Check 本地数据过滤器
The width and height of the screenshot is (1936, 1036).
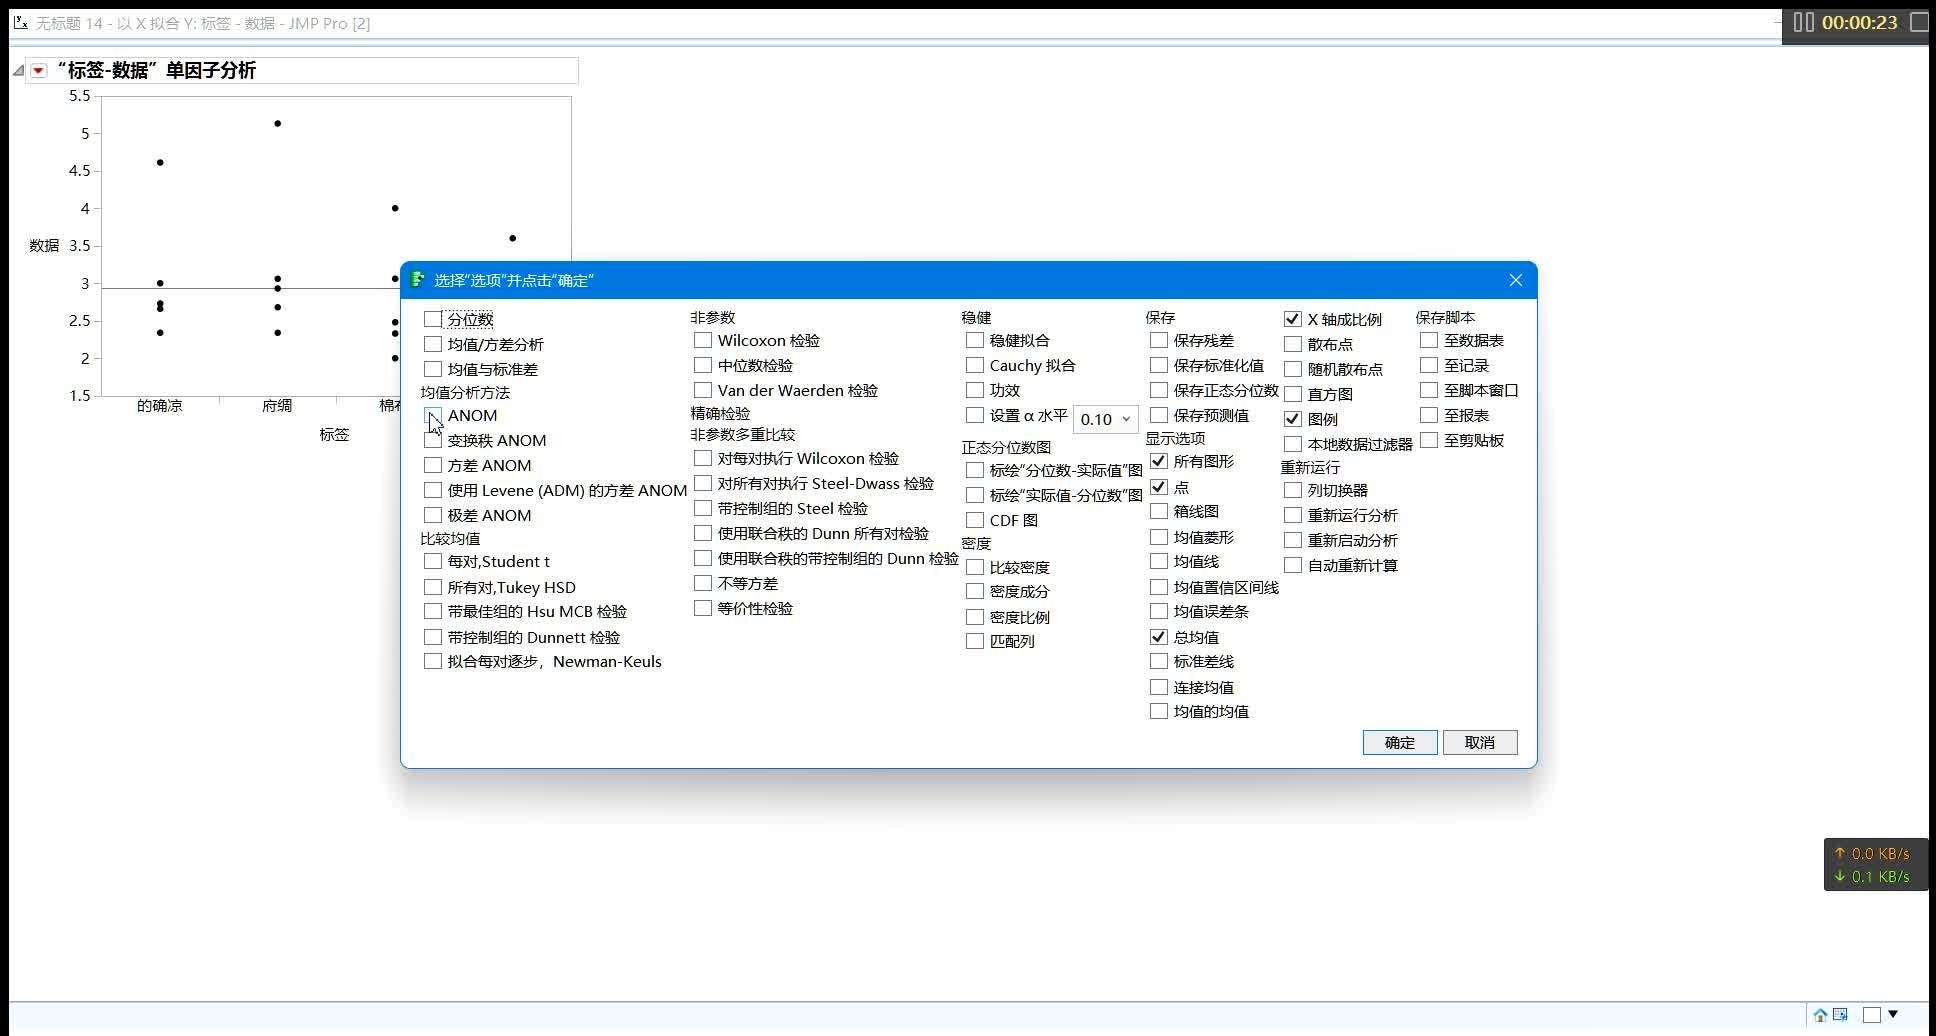1293,444
